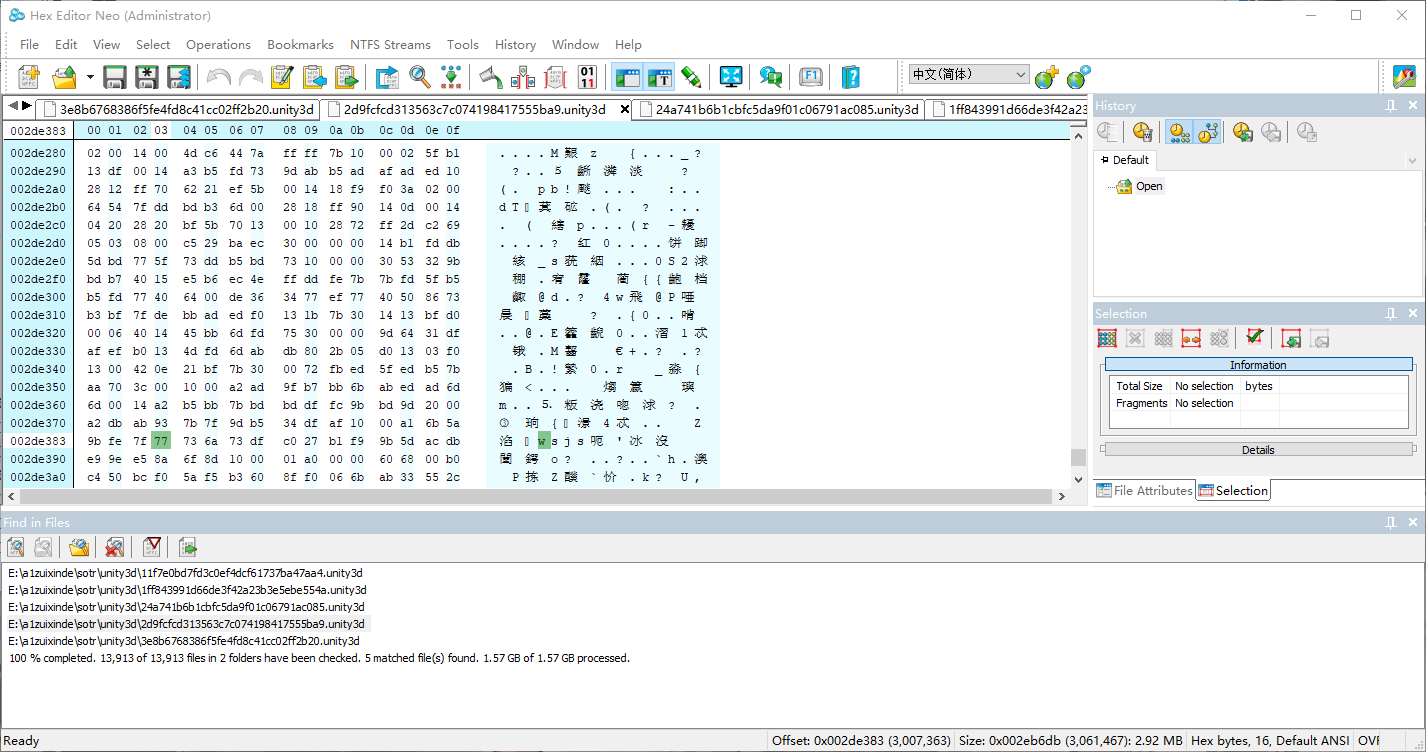
Task: Switch to the 24a741b6b1cbfc5da9f01c06791ac085.unity3d tab
Action: [x=786, y=110]
